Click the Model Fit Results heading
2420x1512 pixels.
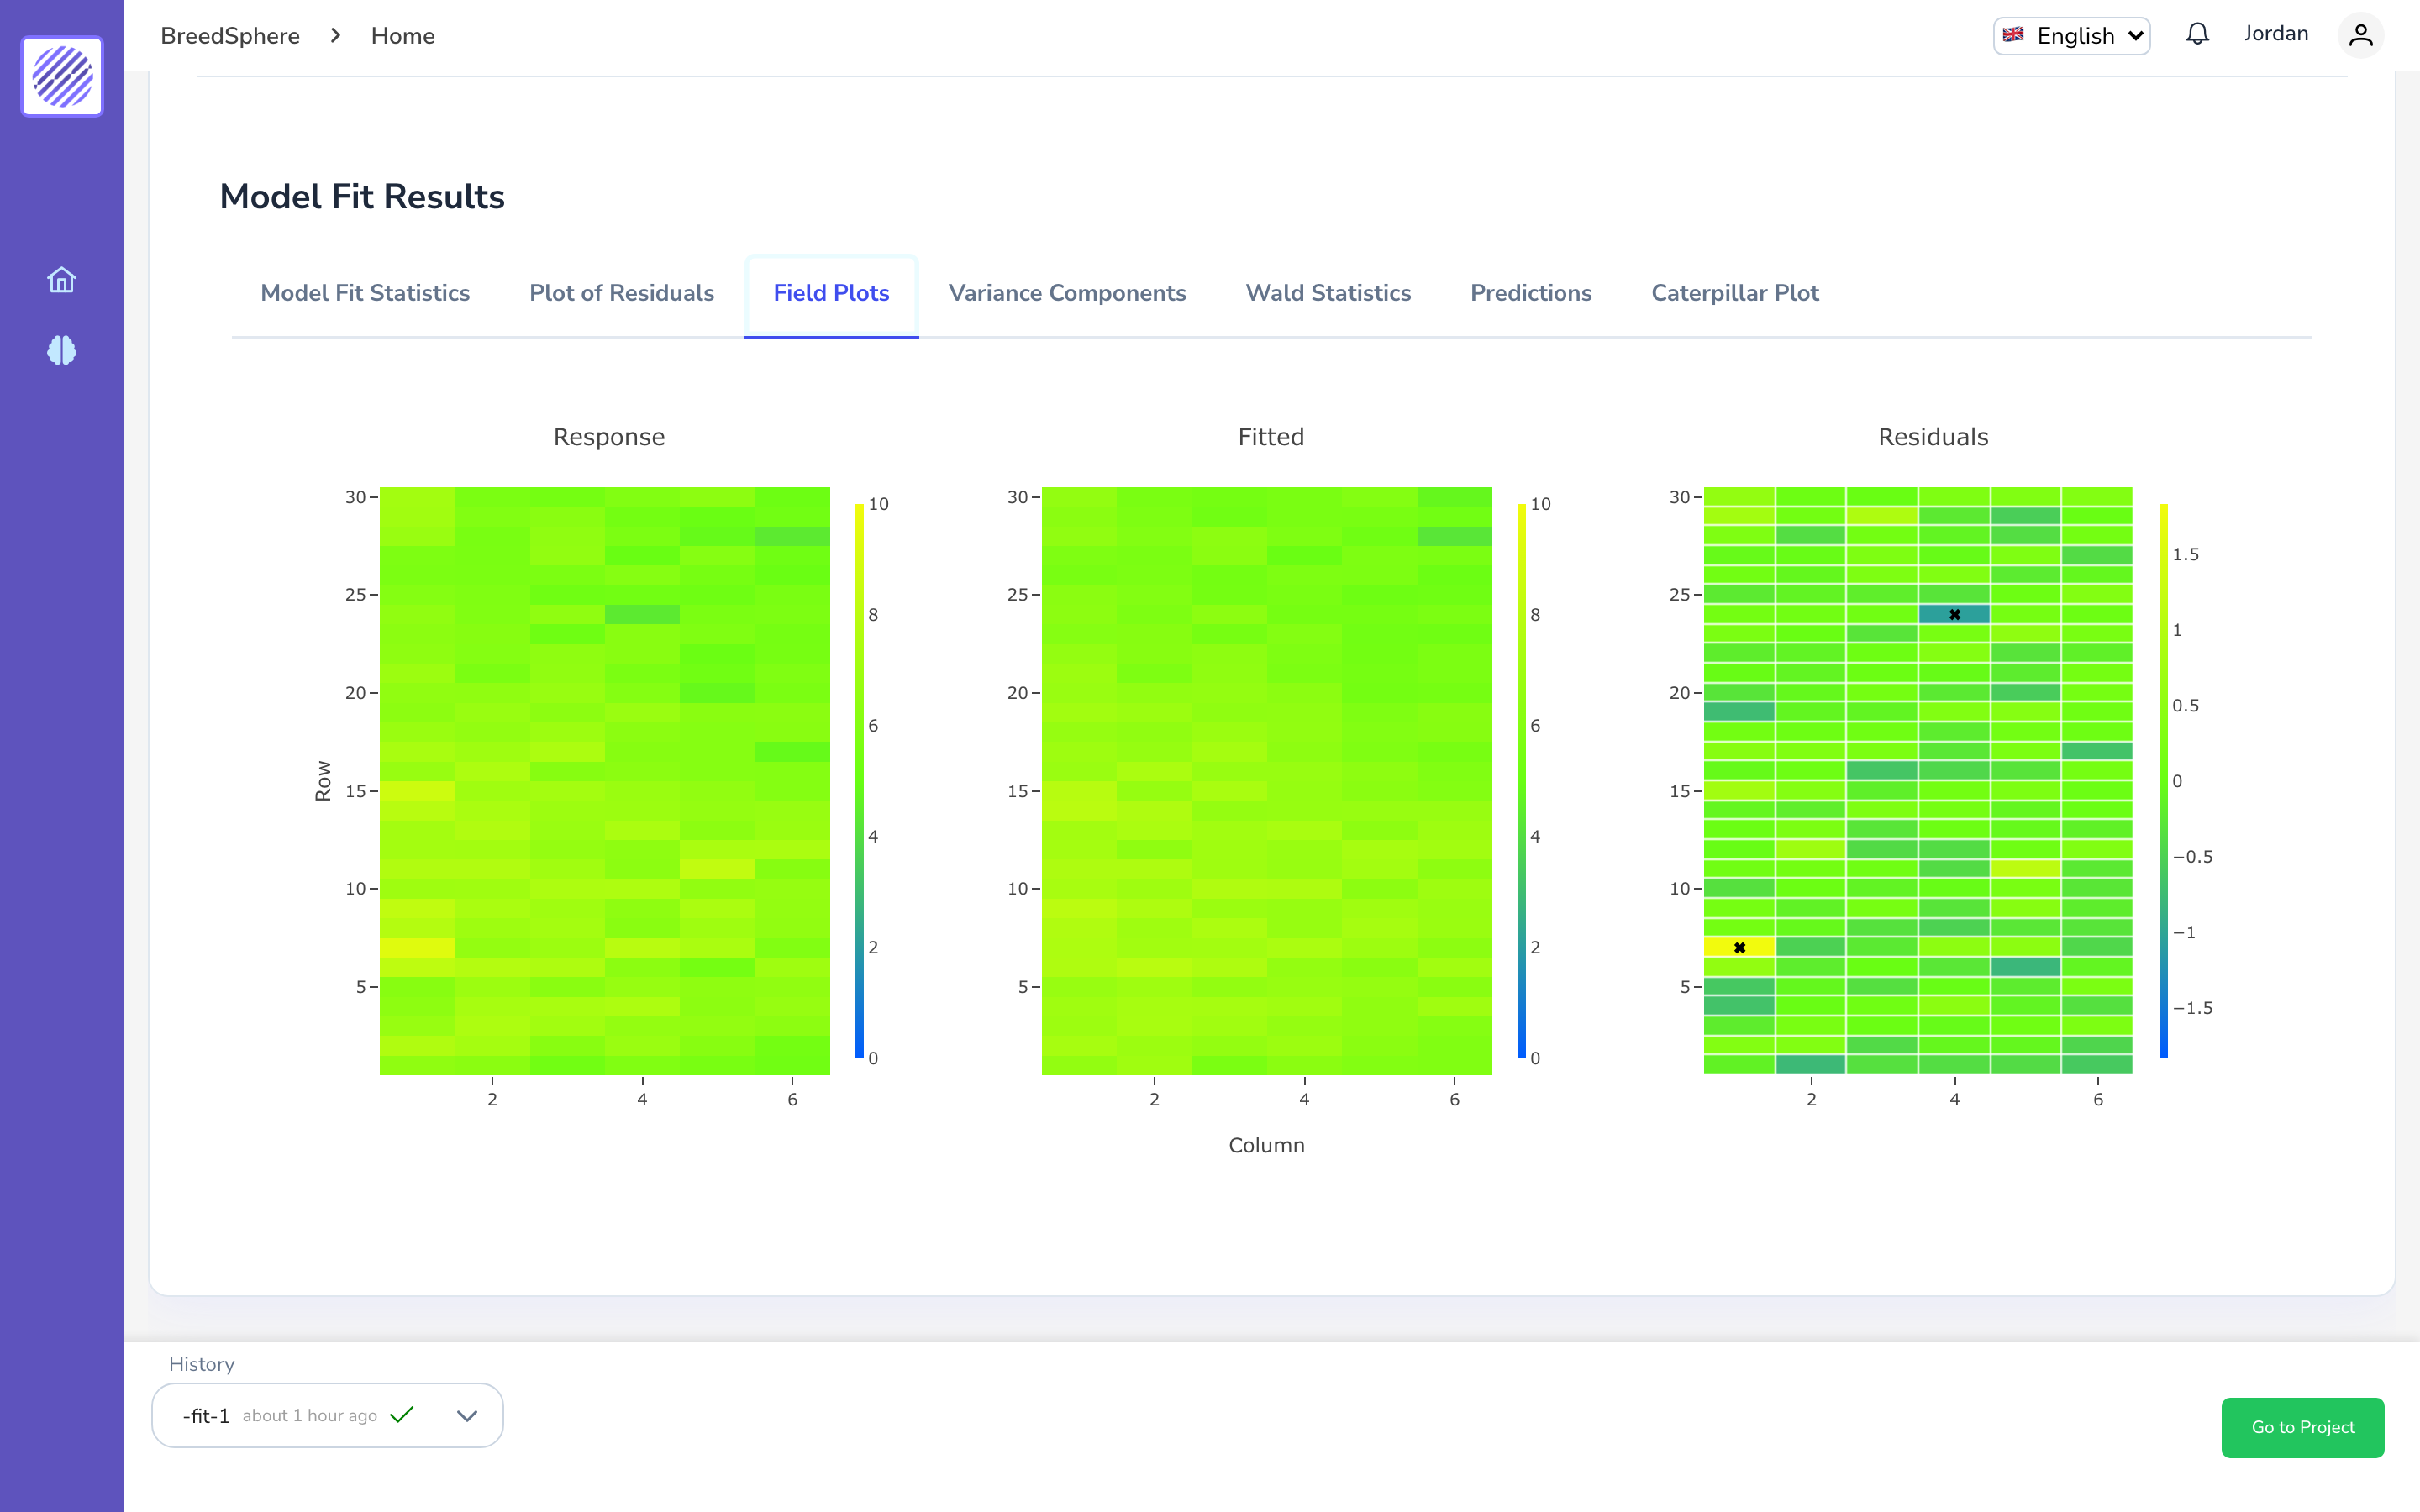point(362,197)
